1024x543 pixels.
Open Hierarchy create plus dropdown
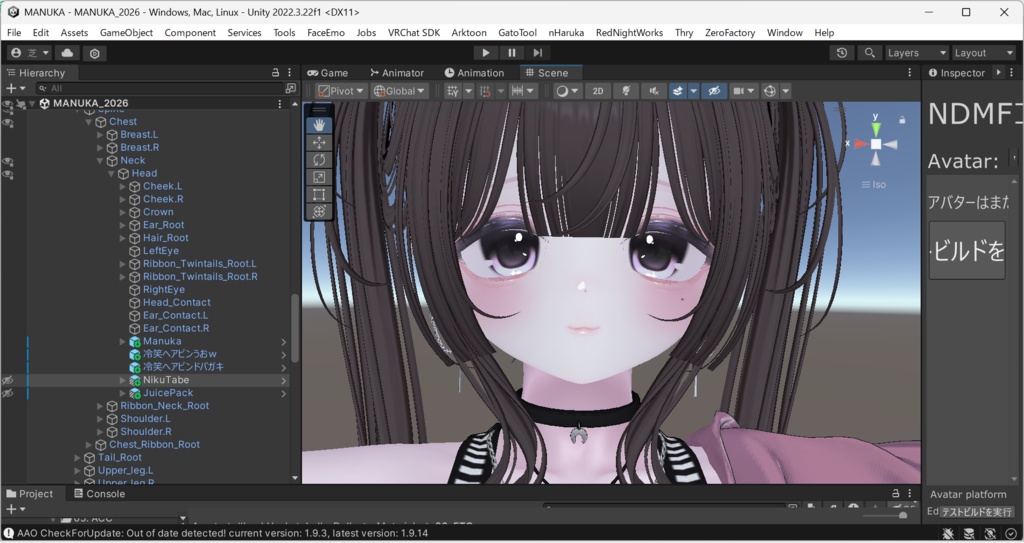click(15, 88)
